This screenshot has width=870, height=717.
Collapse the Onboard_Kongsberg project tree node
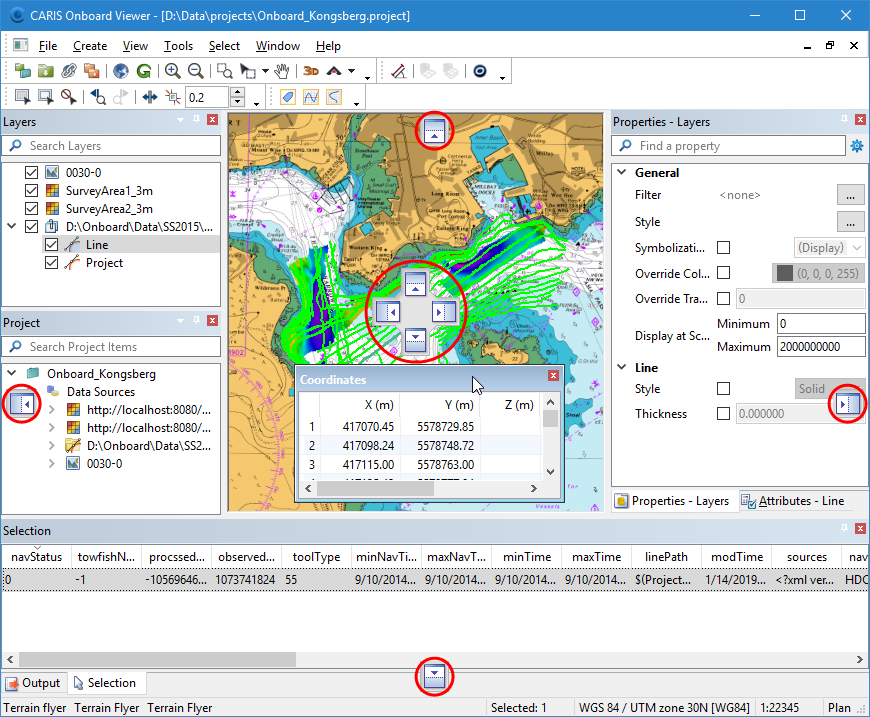(11, 374)
